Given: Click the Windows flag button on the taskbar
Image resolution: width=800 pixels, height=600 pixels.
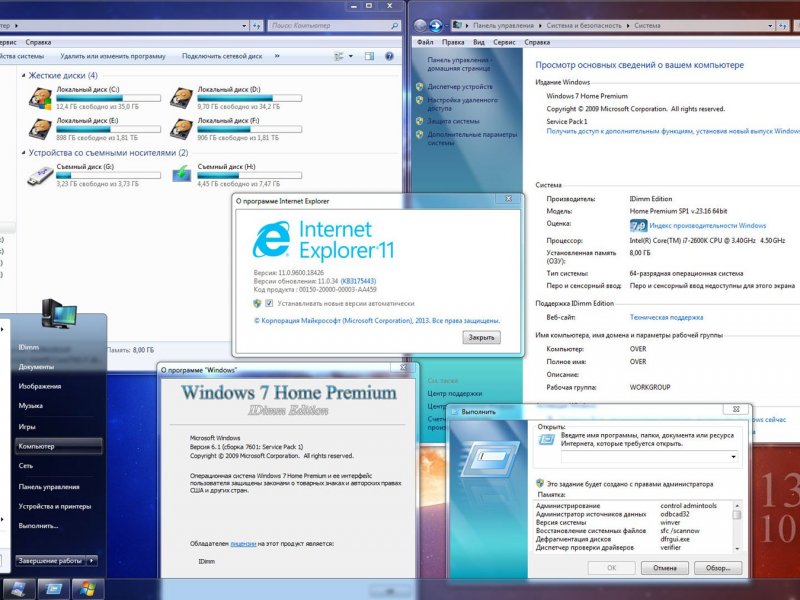Looking at the screenshot, I should coord(87,589).
